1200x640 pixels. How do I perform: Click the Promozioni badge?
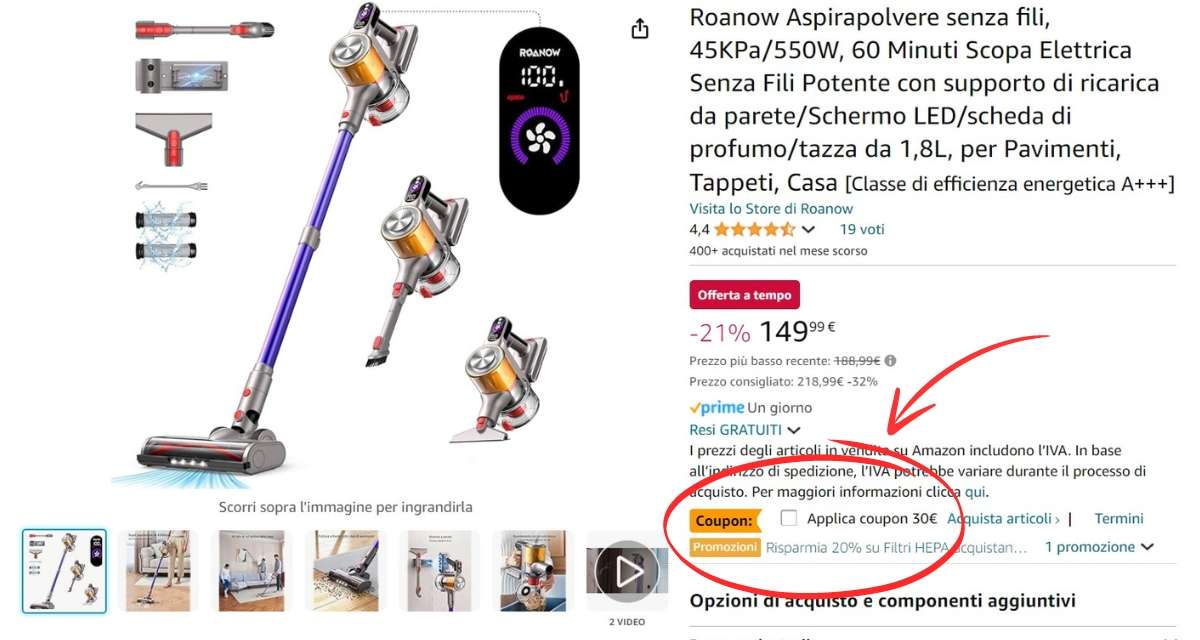point(725,547)
